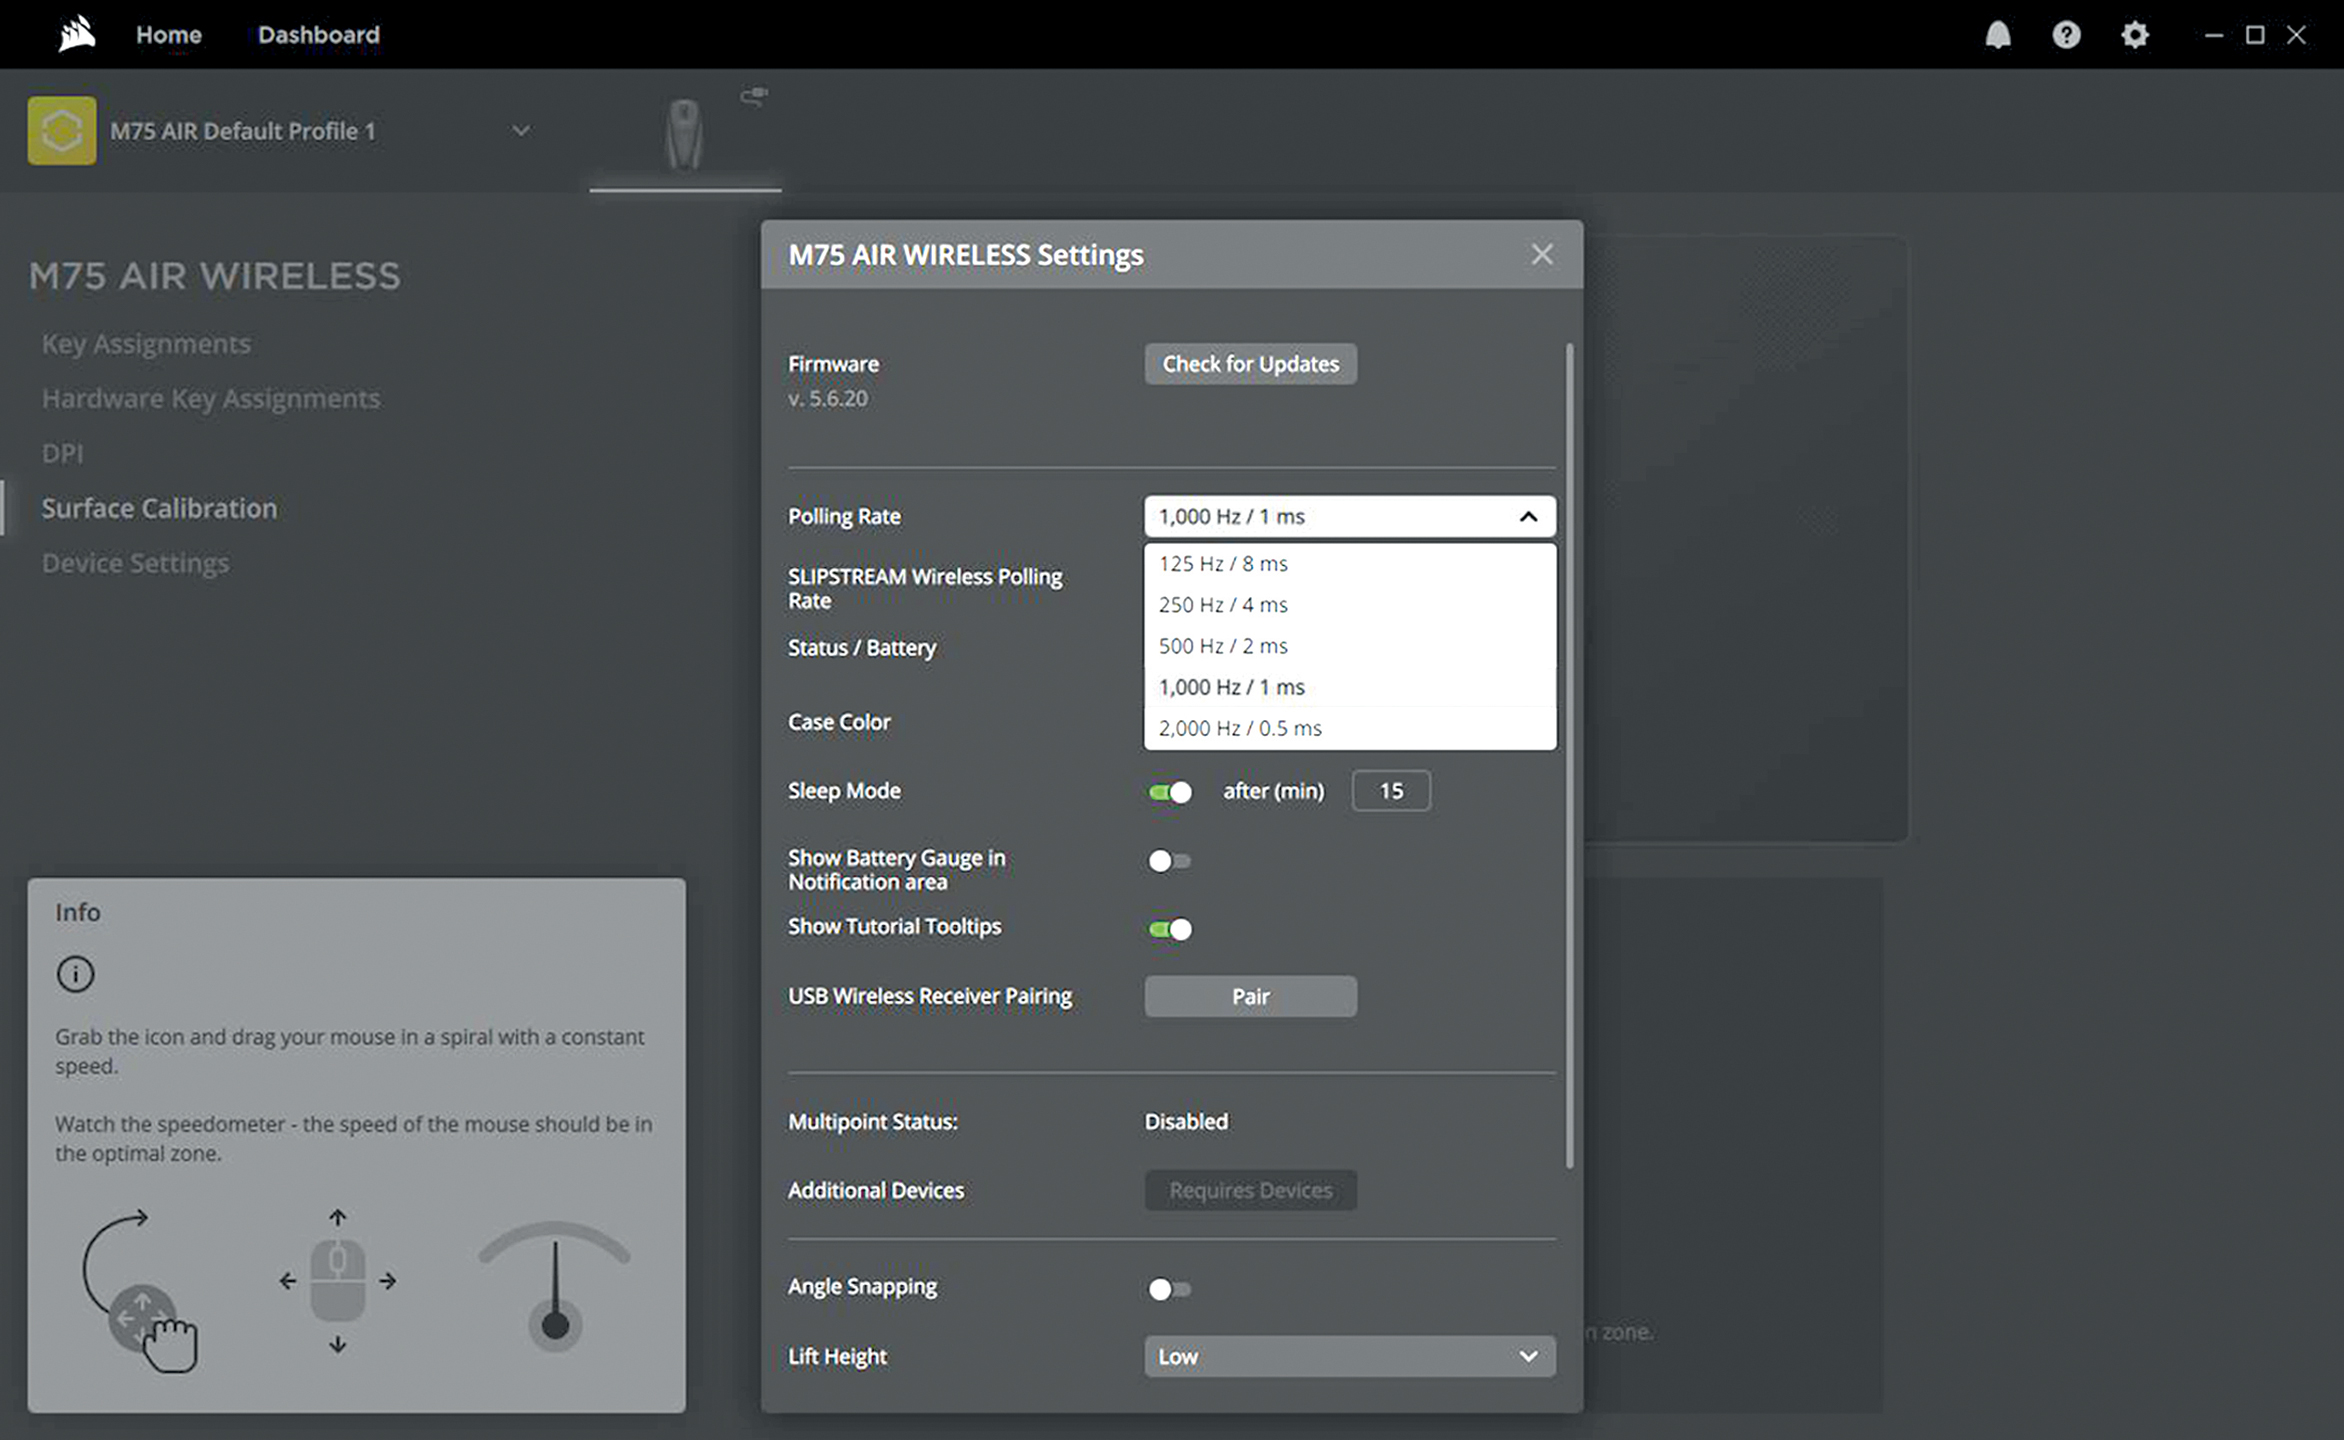Click the SLIPSTREAM Wireless Polling Rate label

pyautogui.click(x=925, y=588)
